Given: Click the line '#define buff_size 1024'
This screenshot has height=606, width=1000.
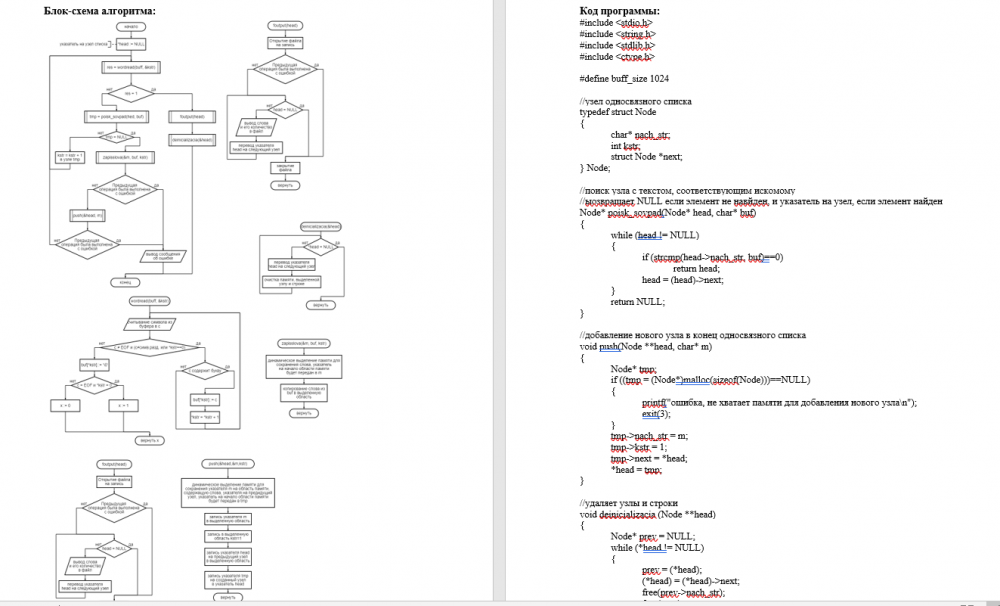Looking at the screenshot, I should (624, 78).
